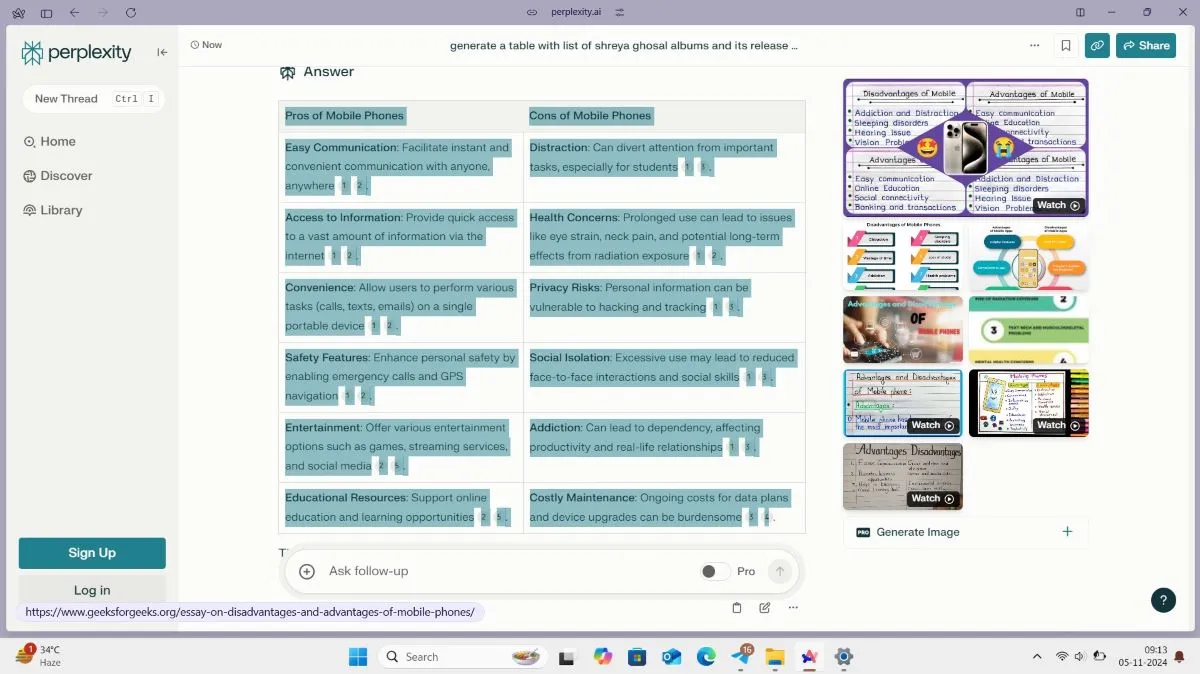Click the Answer heading icon
The width and height of the screenshot is (1200, 674).
(287, 72)
